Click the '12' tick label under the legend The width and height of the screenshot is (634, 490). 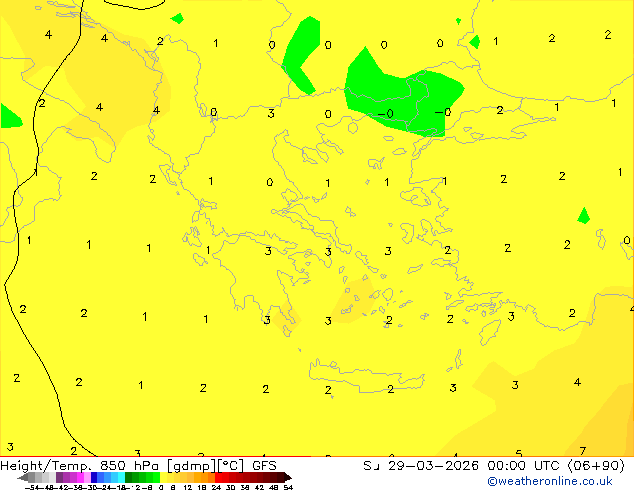click(188, 487)
